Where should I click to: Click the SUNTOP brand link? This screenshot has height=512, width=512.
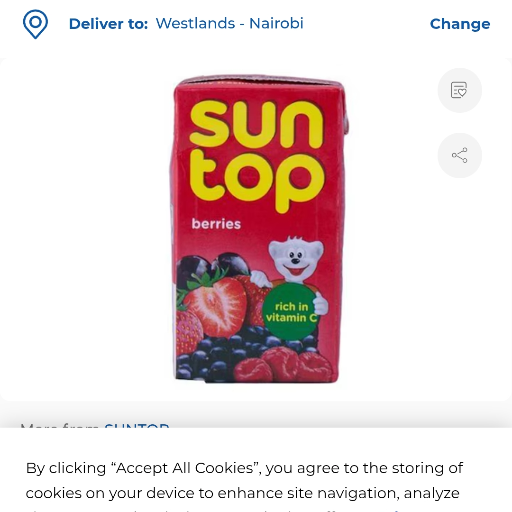137,425
